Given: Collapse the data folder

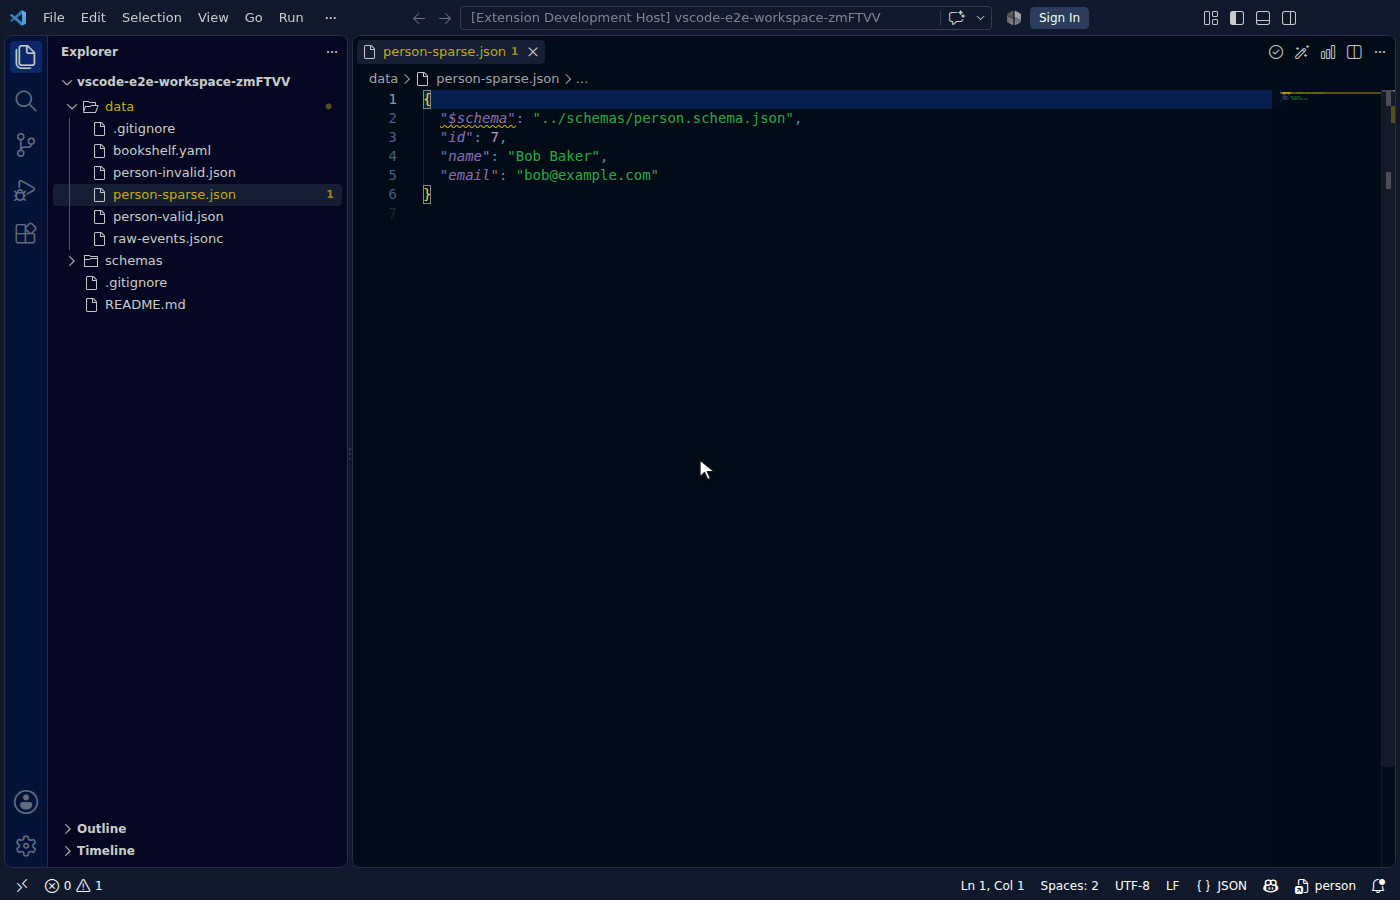Looking at the screenshot, I should click(x=72, y=107).
